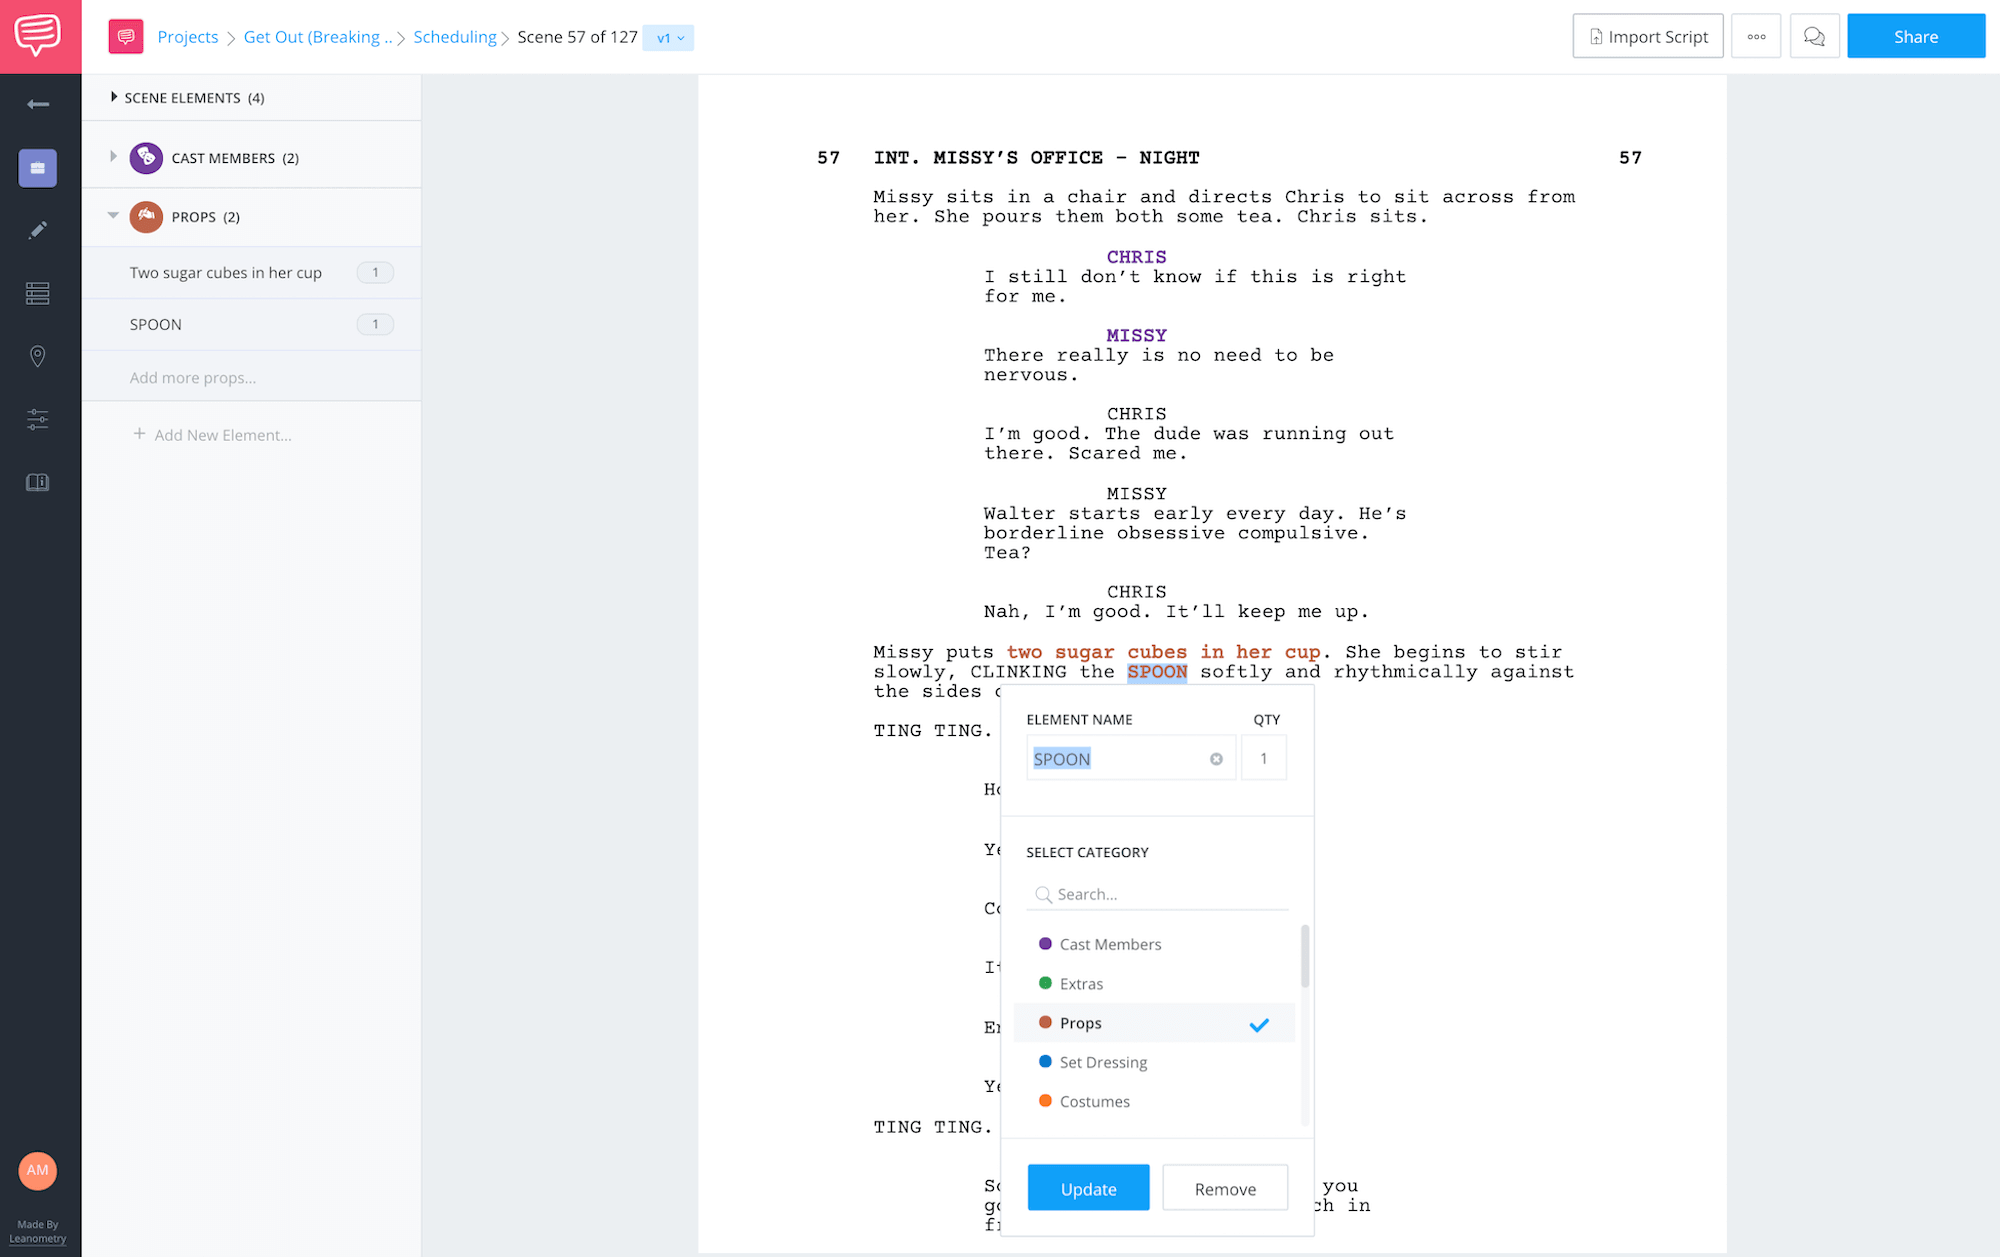Open the three-dots more options menu
This screenshot has width=2000, height=1257.
click(x=1756, y=37)
